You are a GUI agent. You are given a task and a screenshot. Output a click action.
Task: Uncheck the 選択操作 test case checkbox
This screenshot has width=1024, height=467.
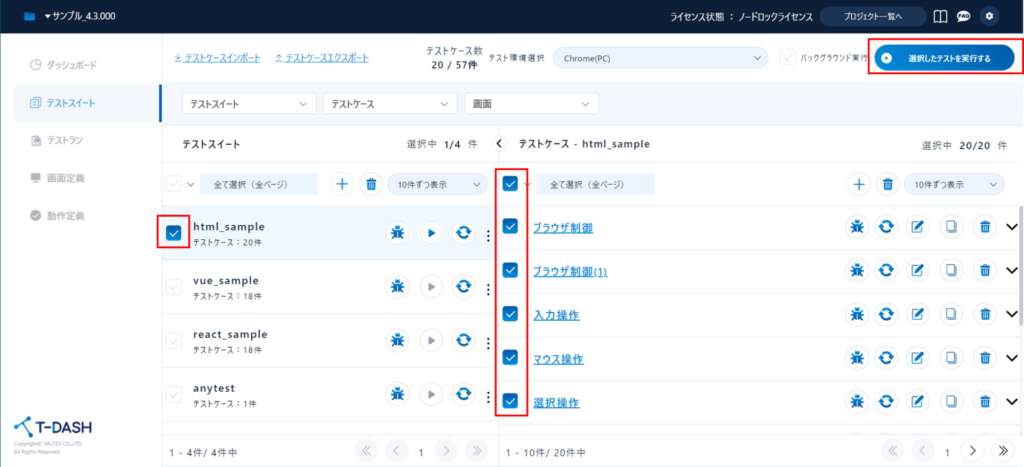click(x=510, y=402)
